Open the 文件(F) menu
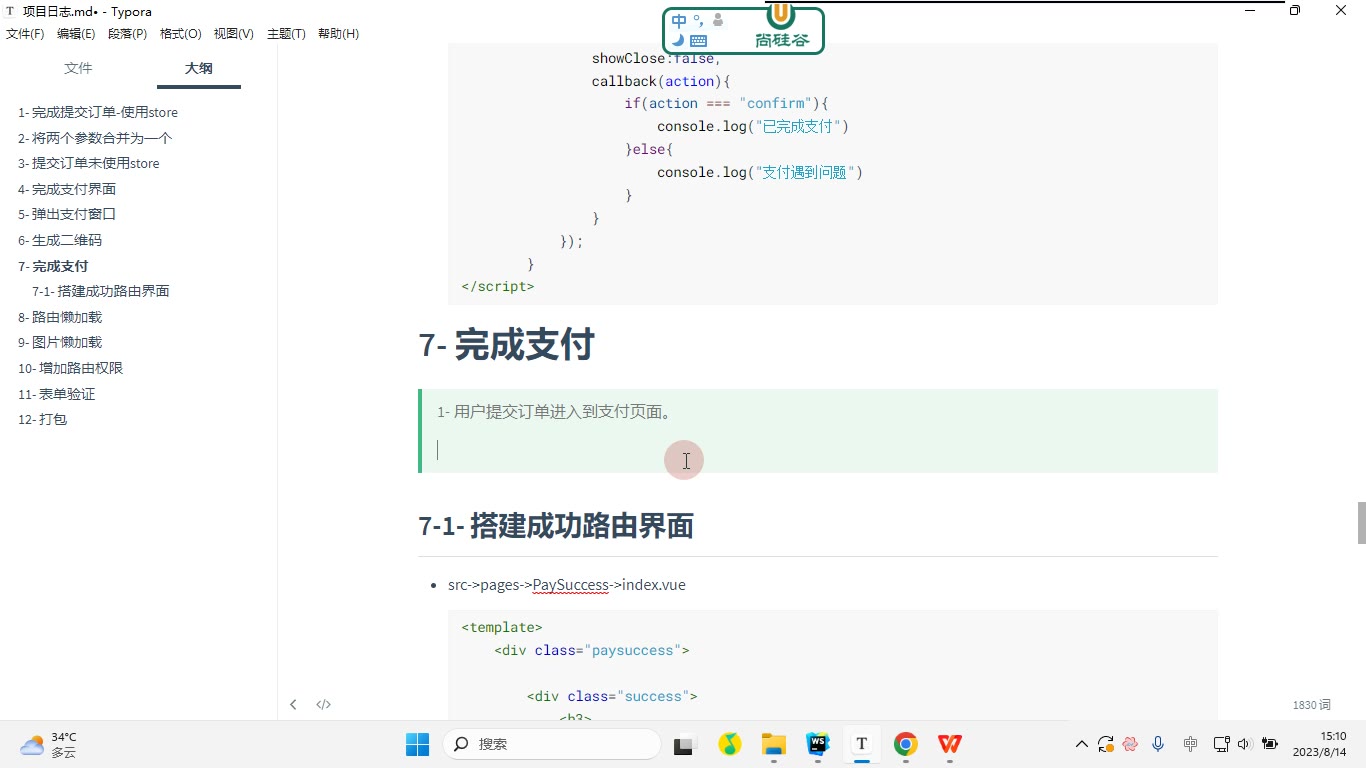Viewport: 1366px width, 768px height. [x=25, y=34]
